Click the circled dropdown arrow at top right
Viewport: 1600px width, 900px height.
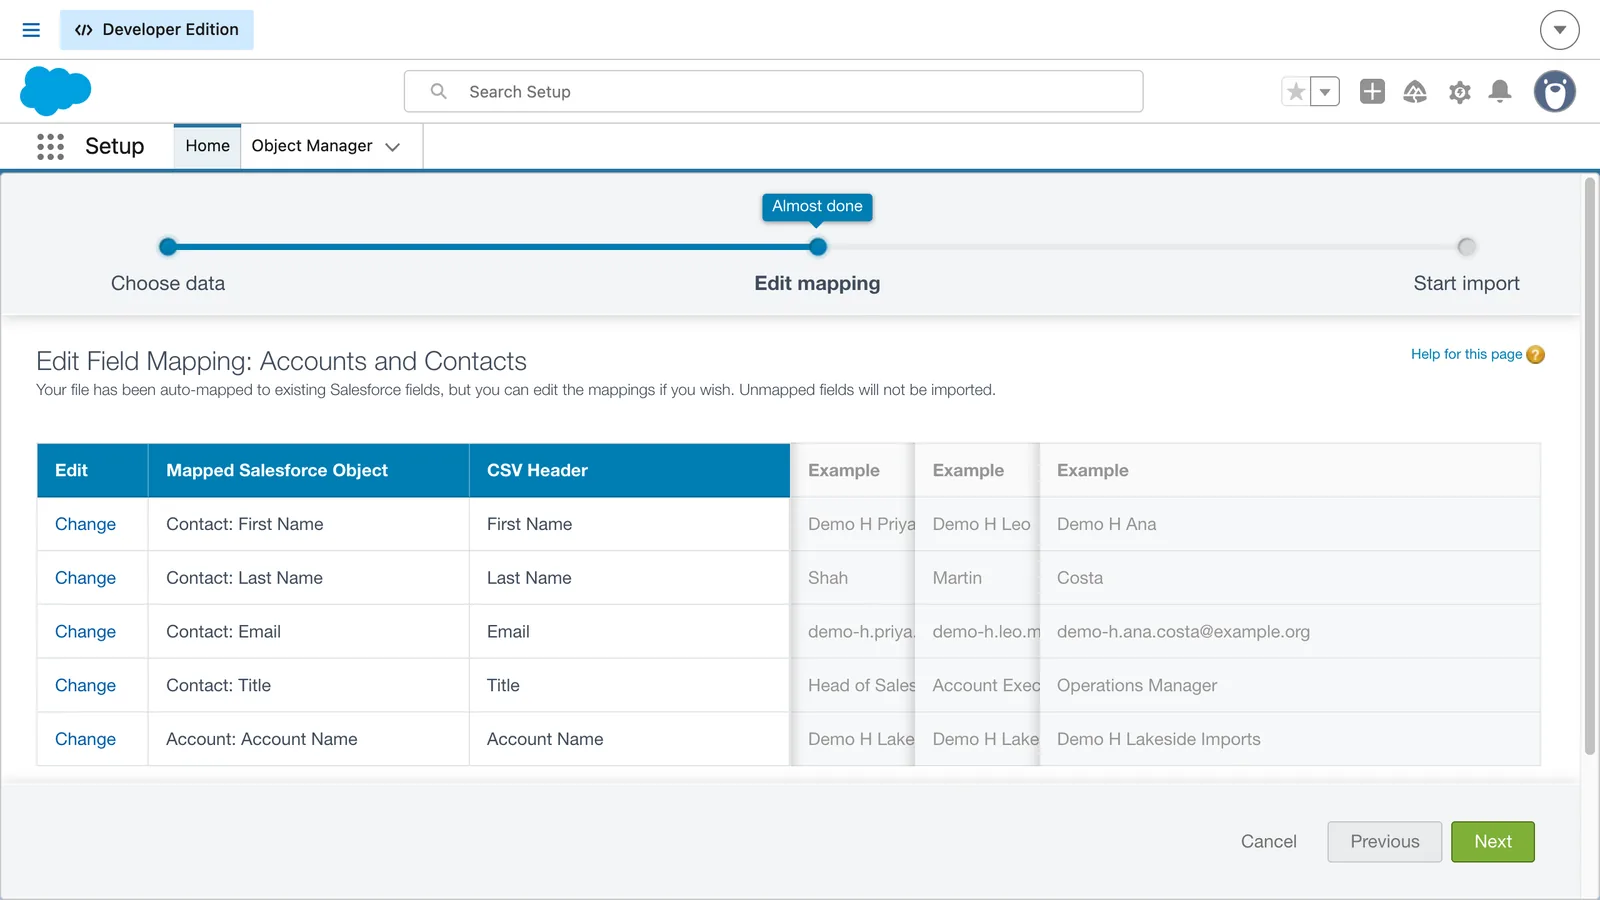[1559, 30]
